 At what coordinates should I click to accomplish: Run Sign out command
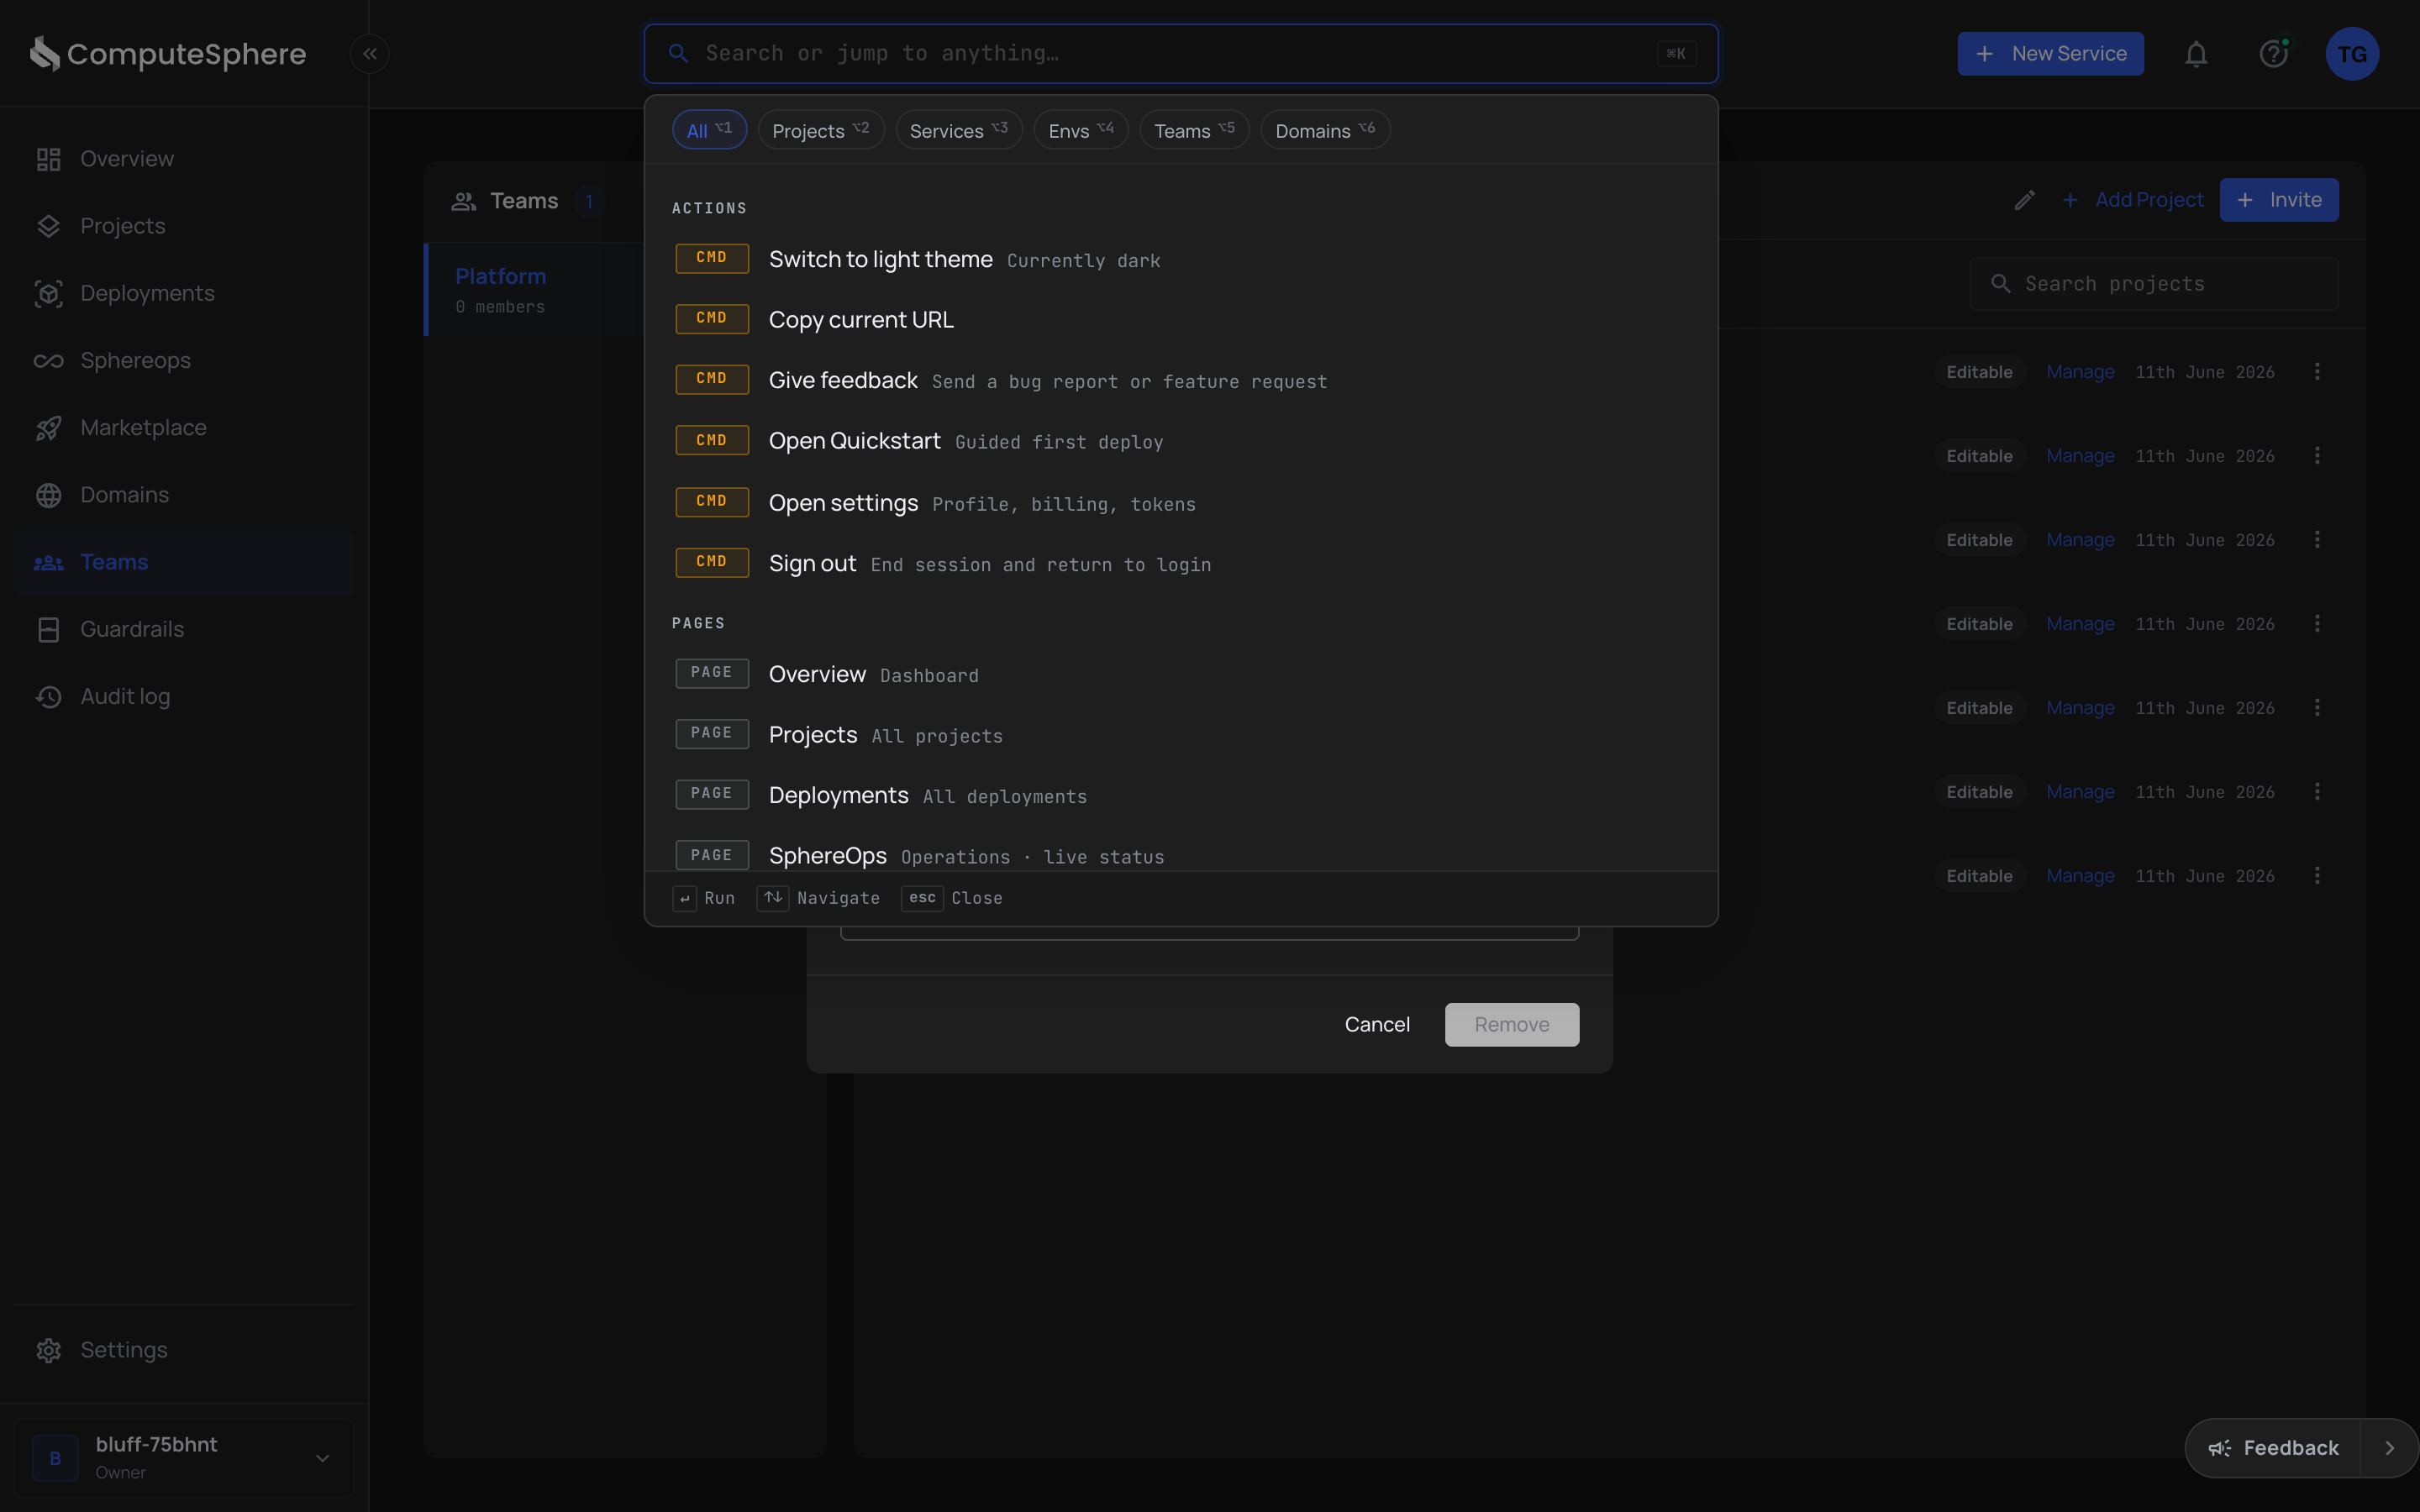(x=1181, y=563)
